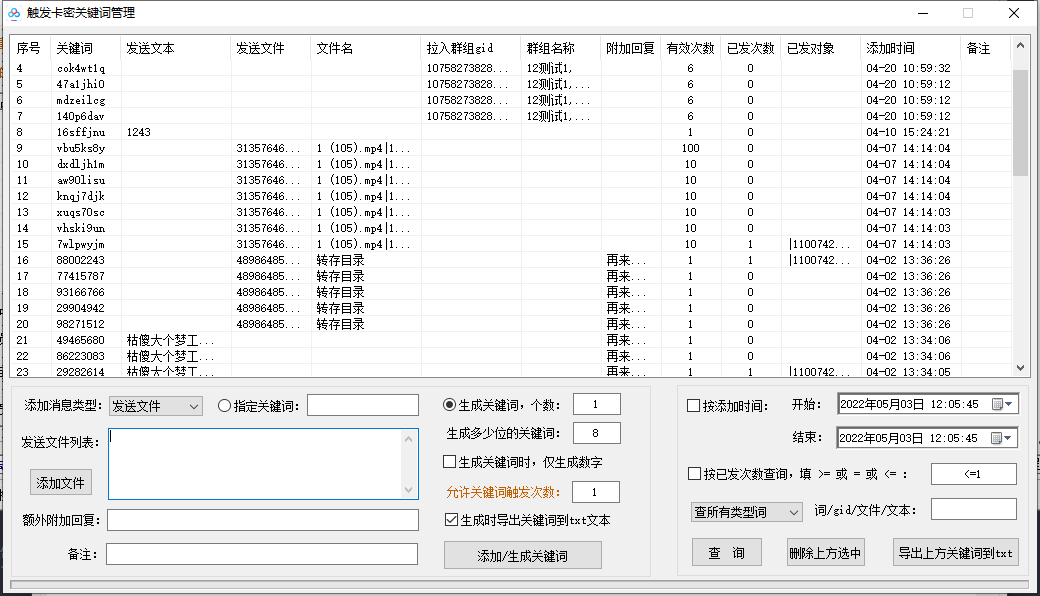Sort by 发送文本 column header
Screen dimensions: 1040x596
176,48
